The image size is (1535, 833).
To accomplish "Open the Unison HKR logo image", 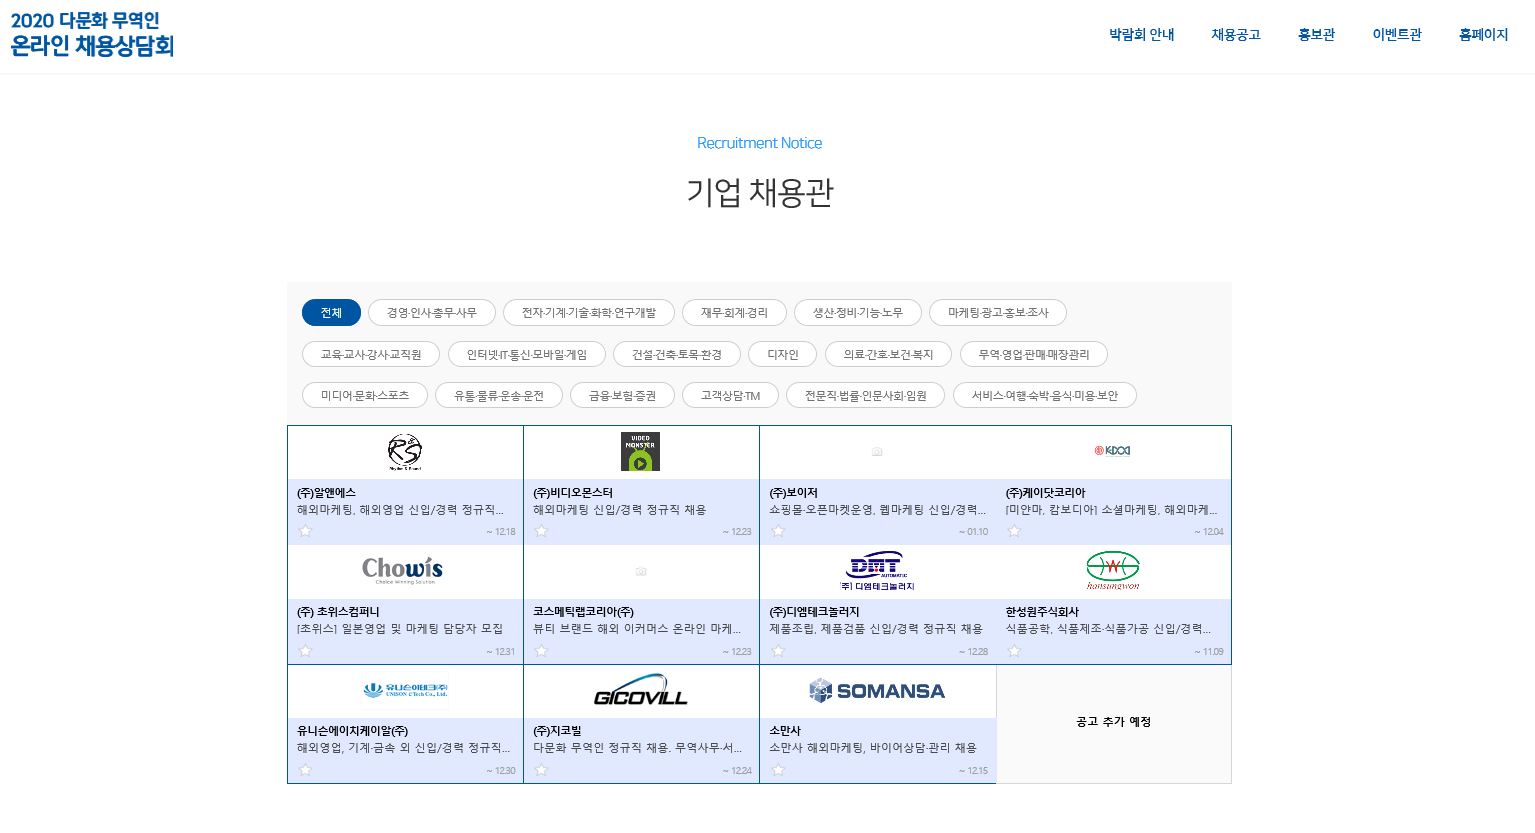I will [405, 690].
